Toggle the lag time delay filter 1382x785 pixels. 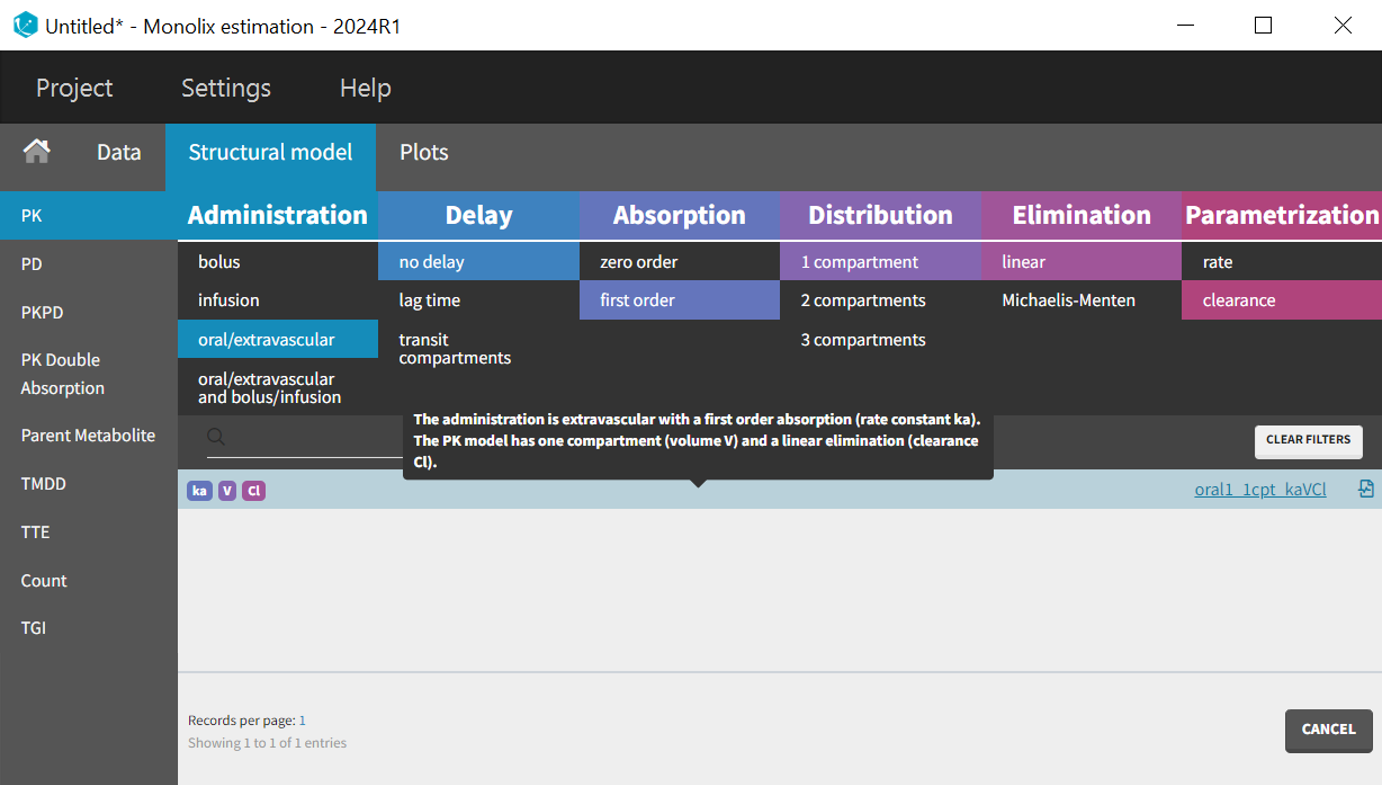pos(429,300)
